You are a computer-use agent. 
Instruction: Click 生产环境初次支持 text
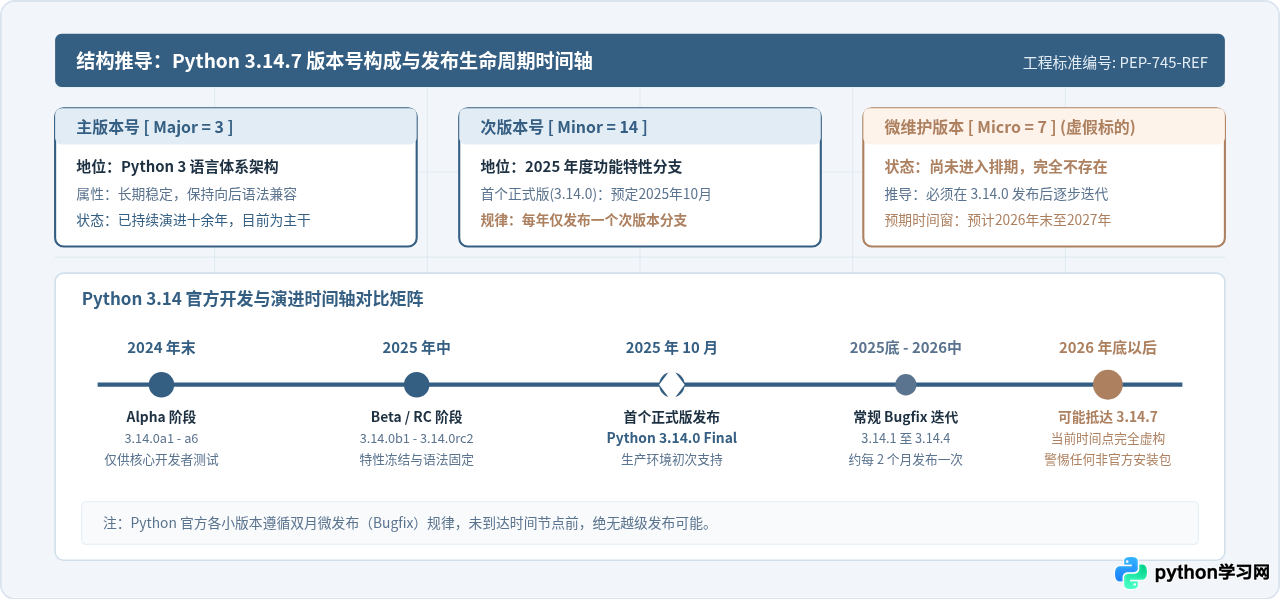[672, 460]
